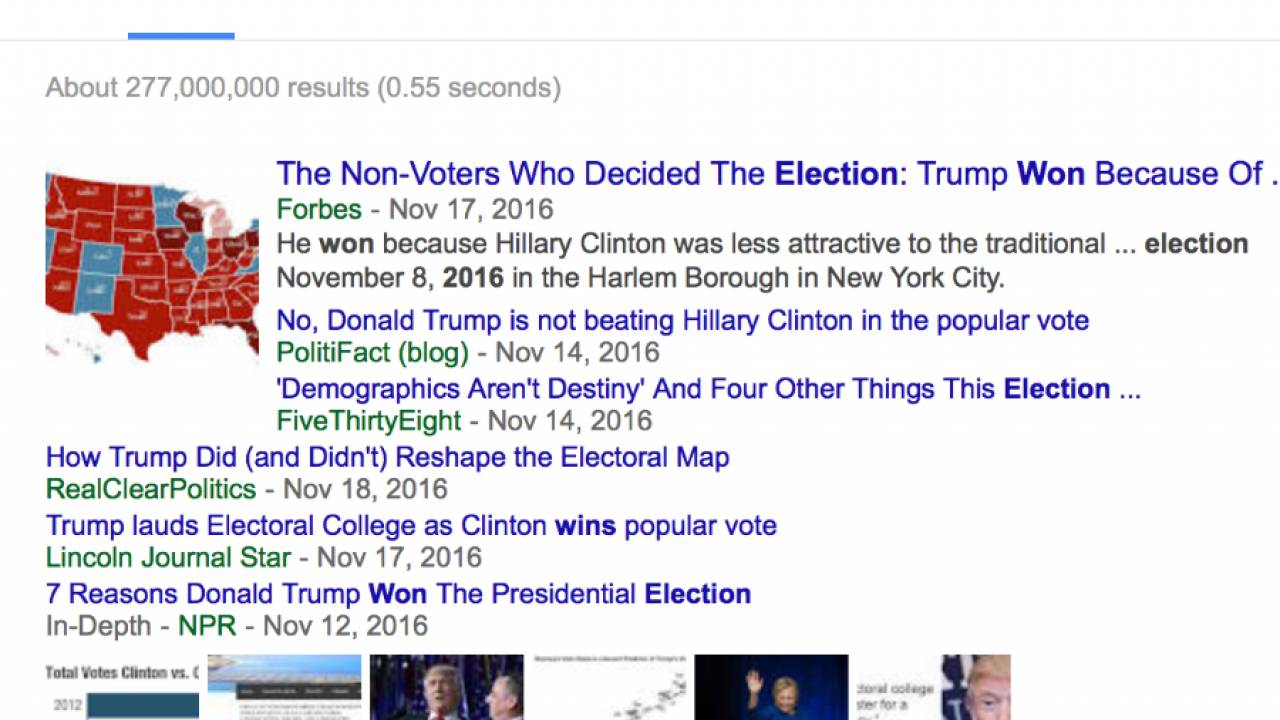Click the active blue-underlined search tab
Image resolution: width=1280 pixels, height=720 pixels.
[x=181, y=22]
